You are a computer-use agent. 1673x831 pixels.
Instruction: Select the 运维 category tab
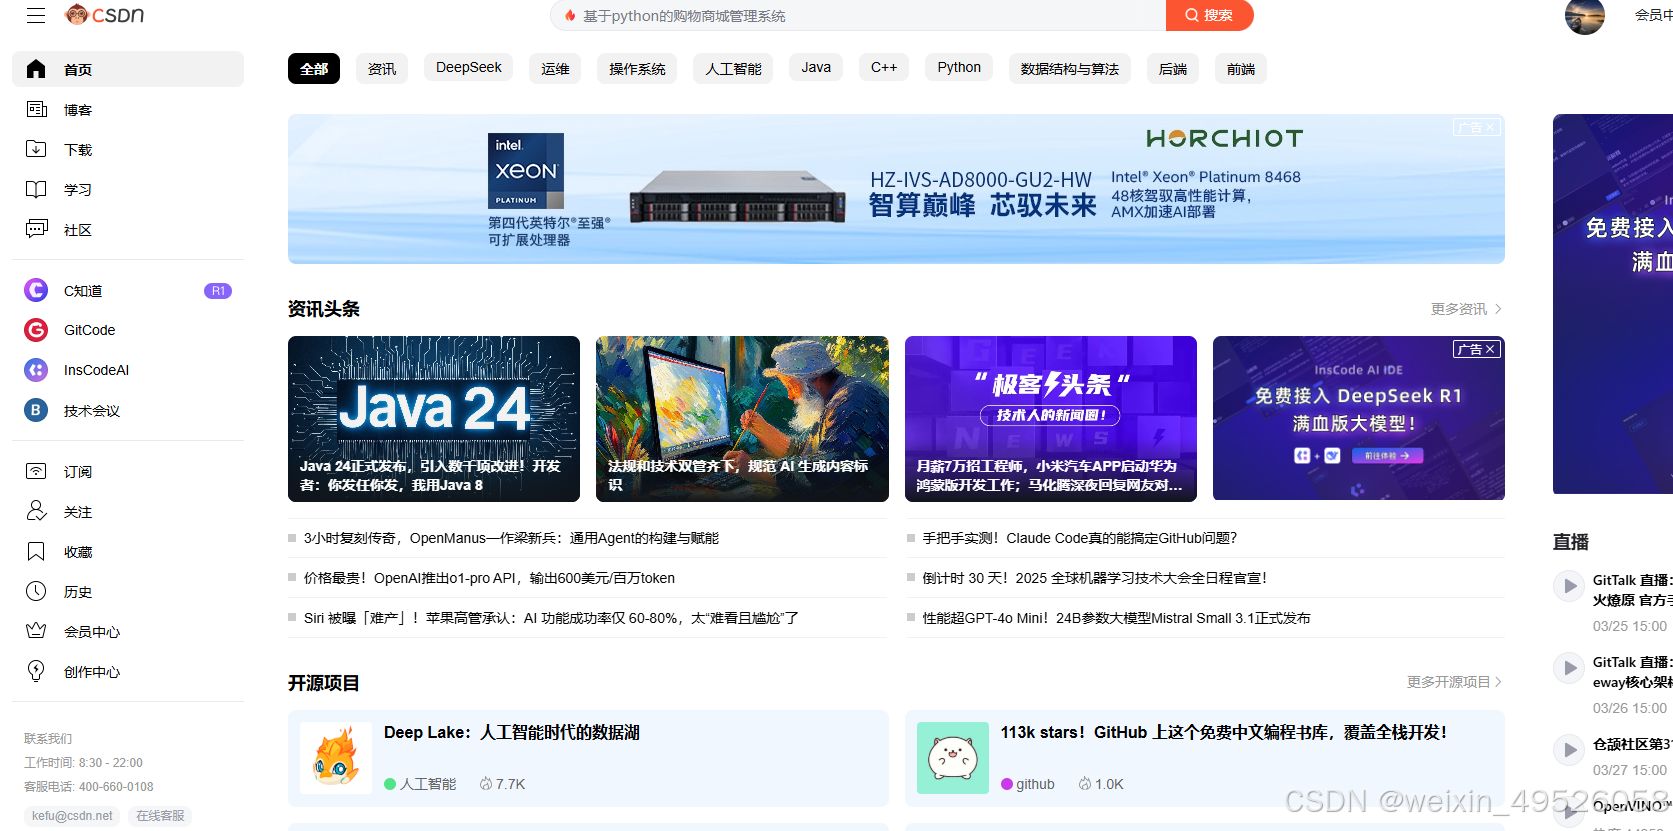pos(556,68)
